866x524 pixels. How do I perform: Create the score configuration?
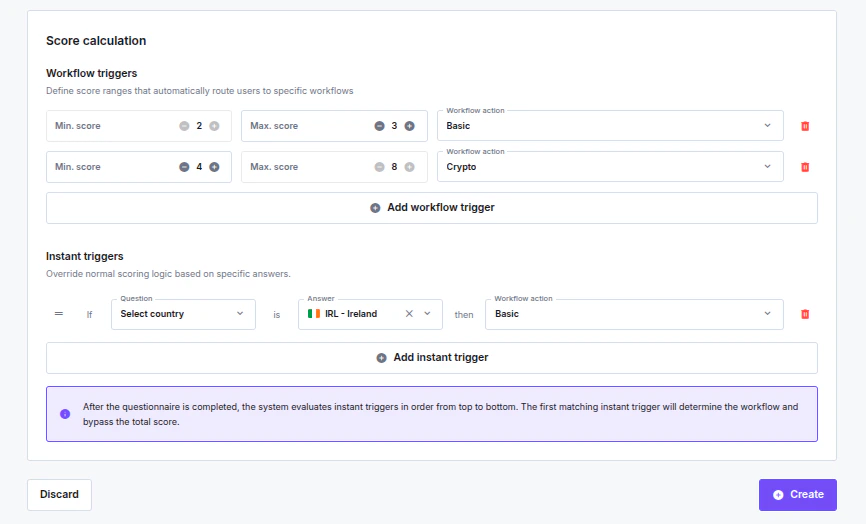[x=798, y=495]
